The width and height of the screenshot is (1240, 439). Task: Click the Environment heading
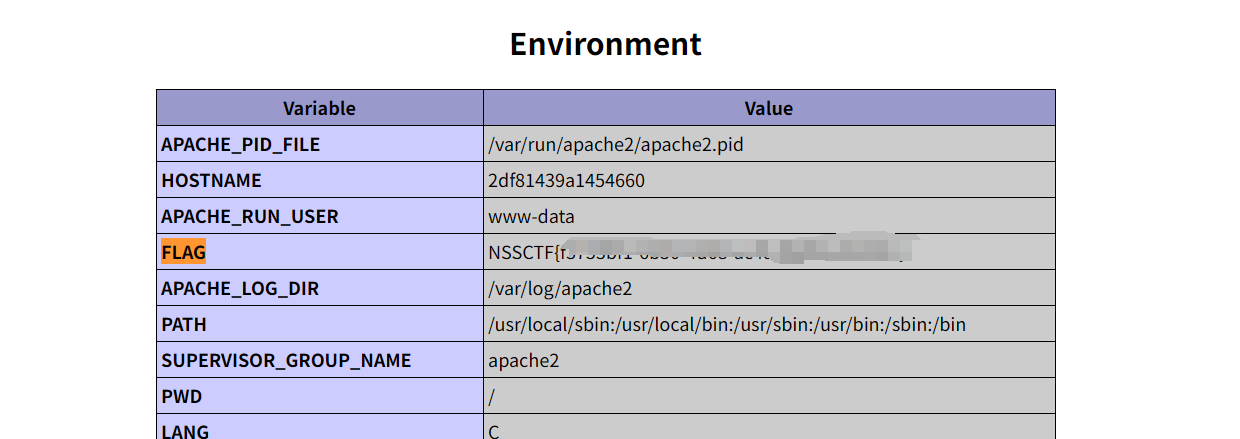[605, 44]
